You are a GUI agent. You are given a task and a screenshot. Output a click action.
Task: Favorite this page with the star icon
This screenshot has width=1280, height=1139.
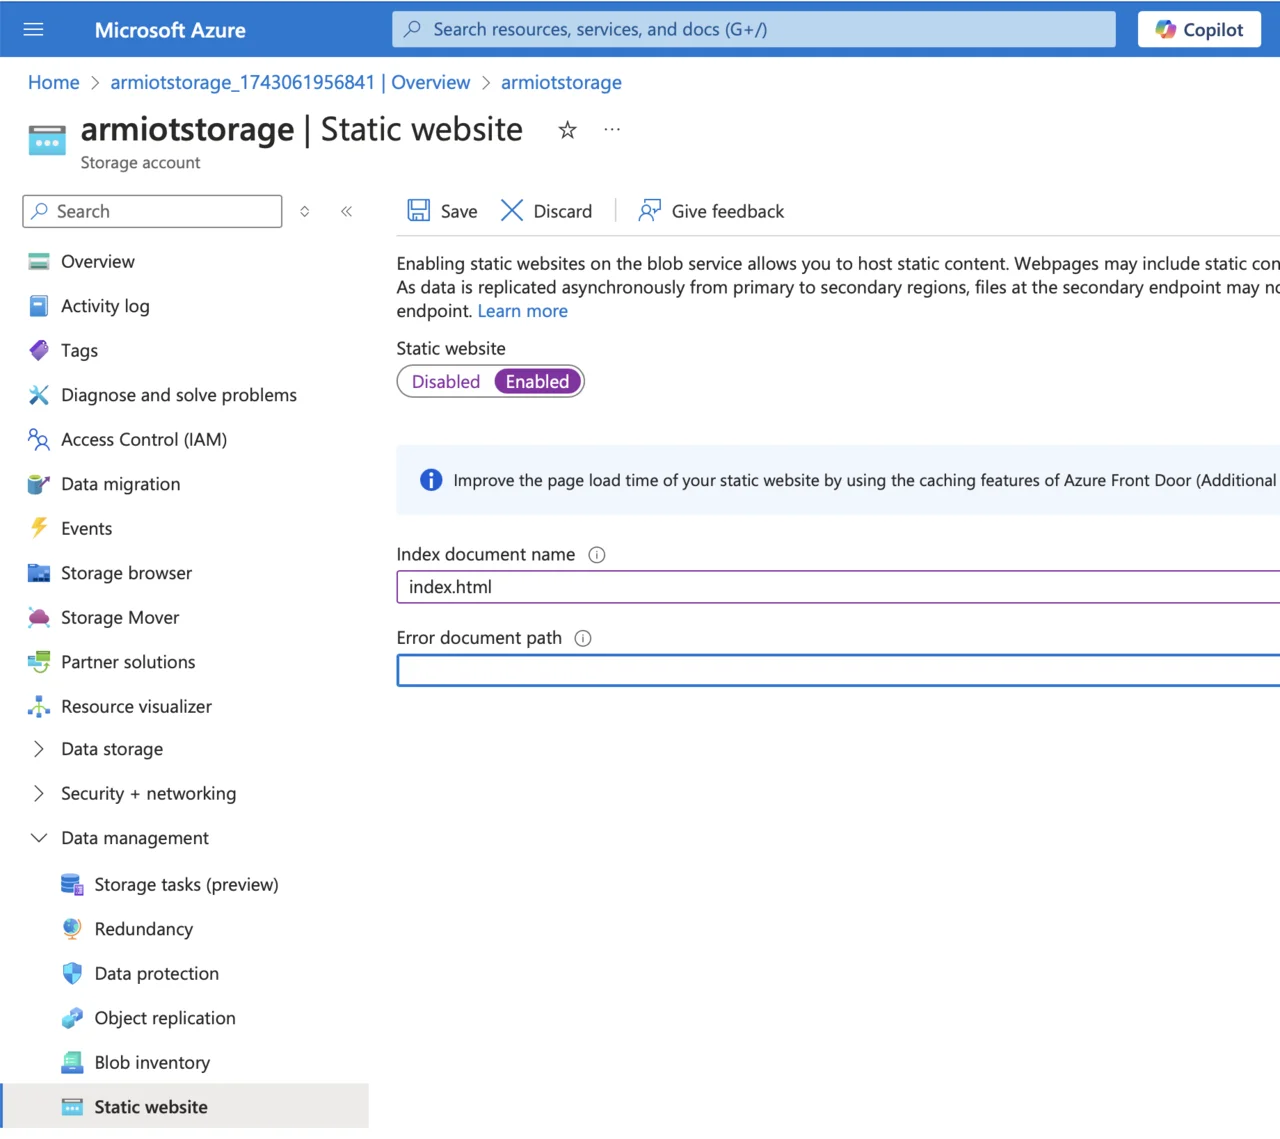point(567,130)
